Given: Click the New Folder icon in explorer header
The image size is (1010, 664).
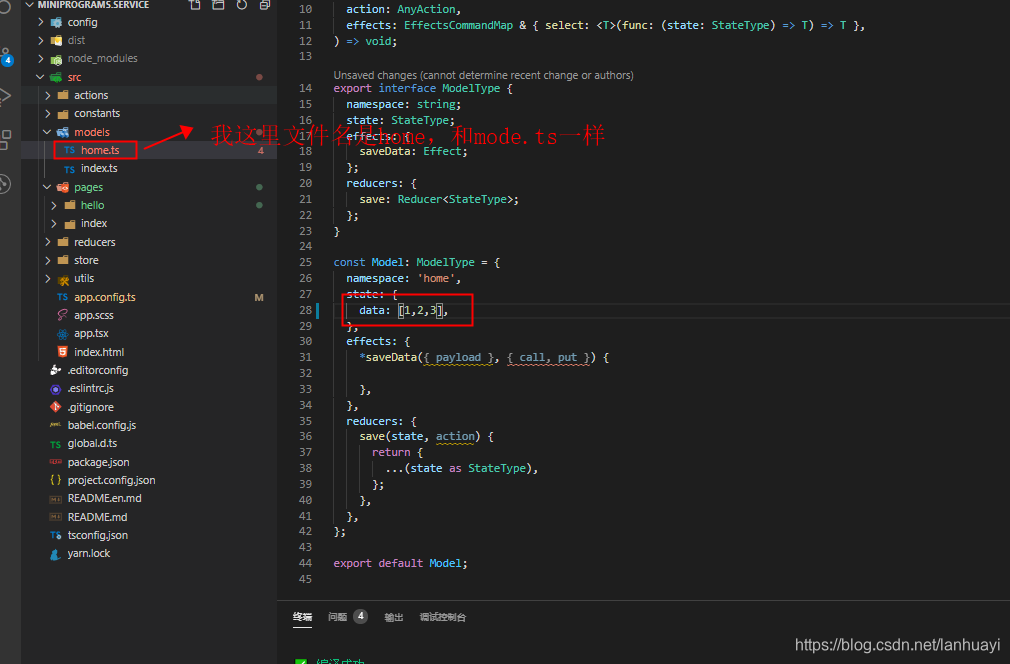Looking at the screenshot, I should pyautogui.click(x=218, y=5).
